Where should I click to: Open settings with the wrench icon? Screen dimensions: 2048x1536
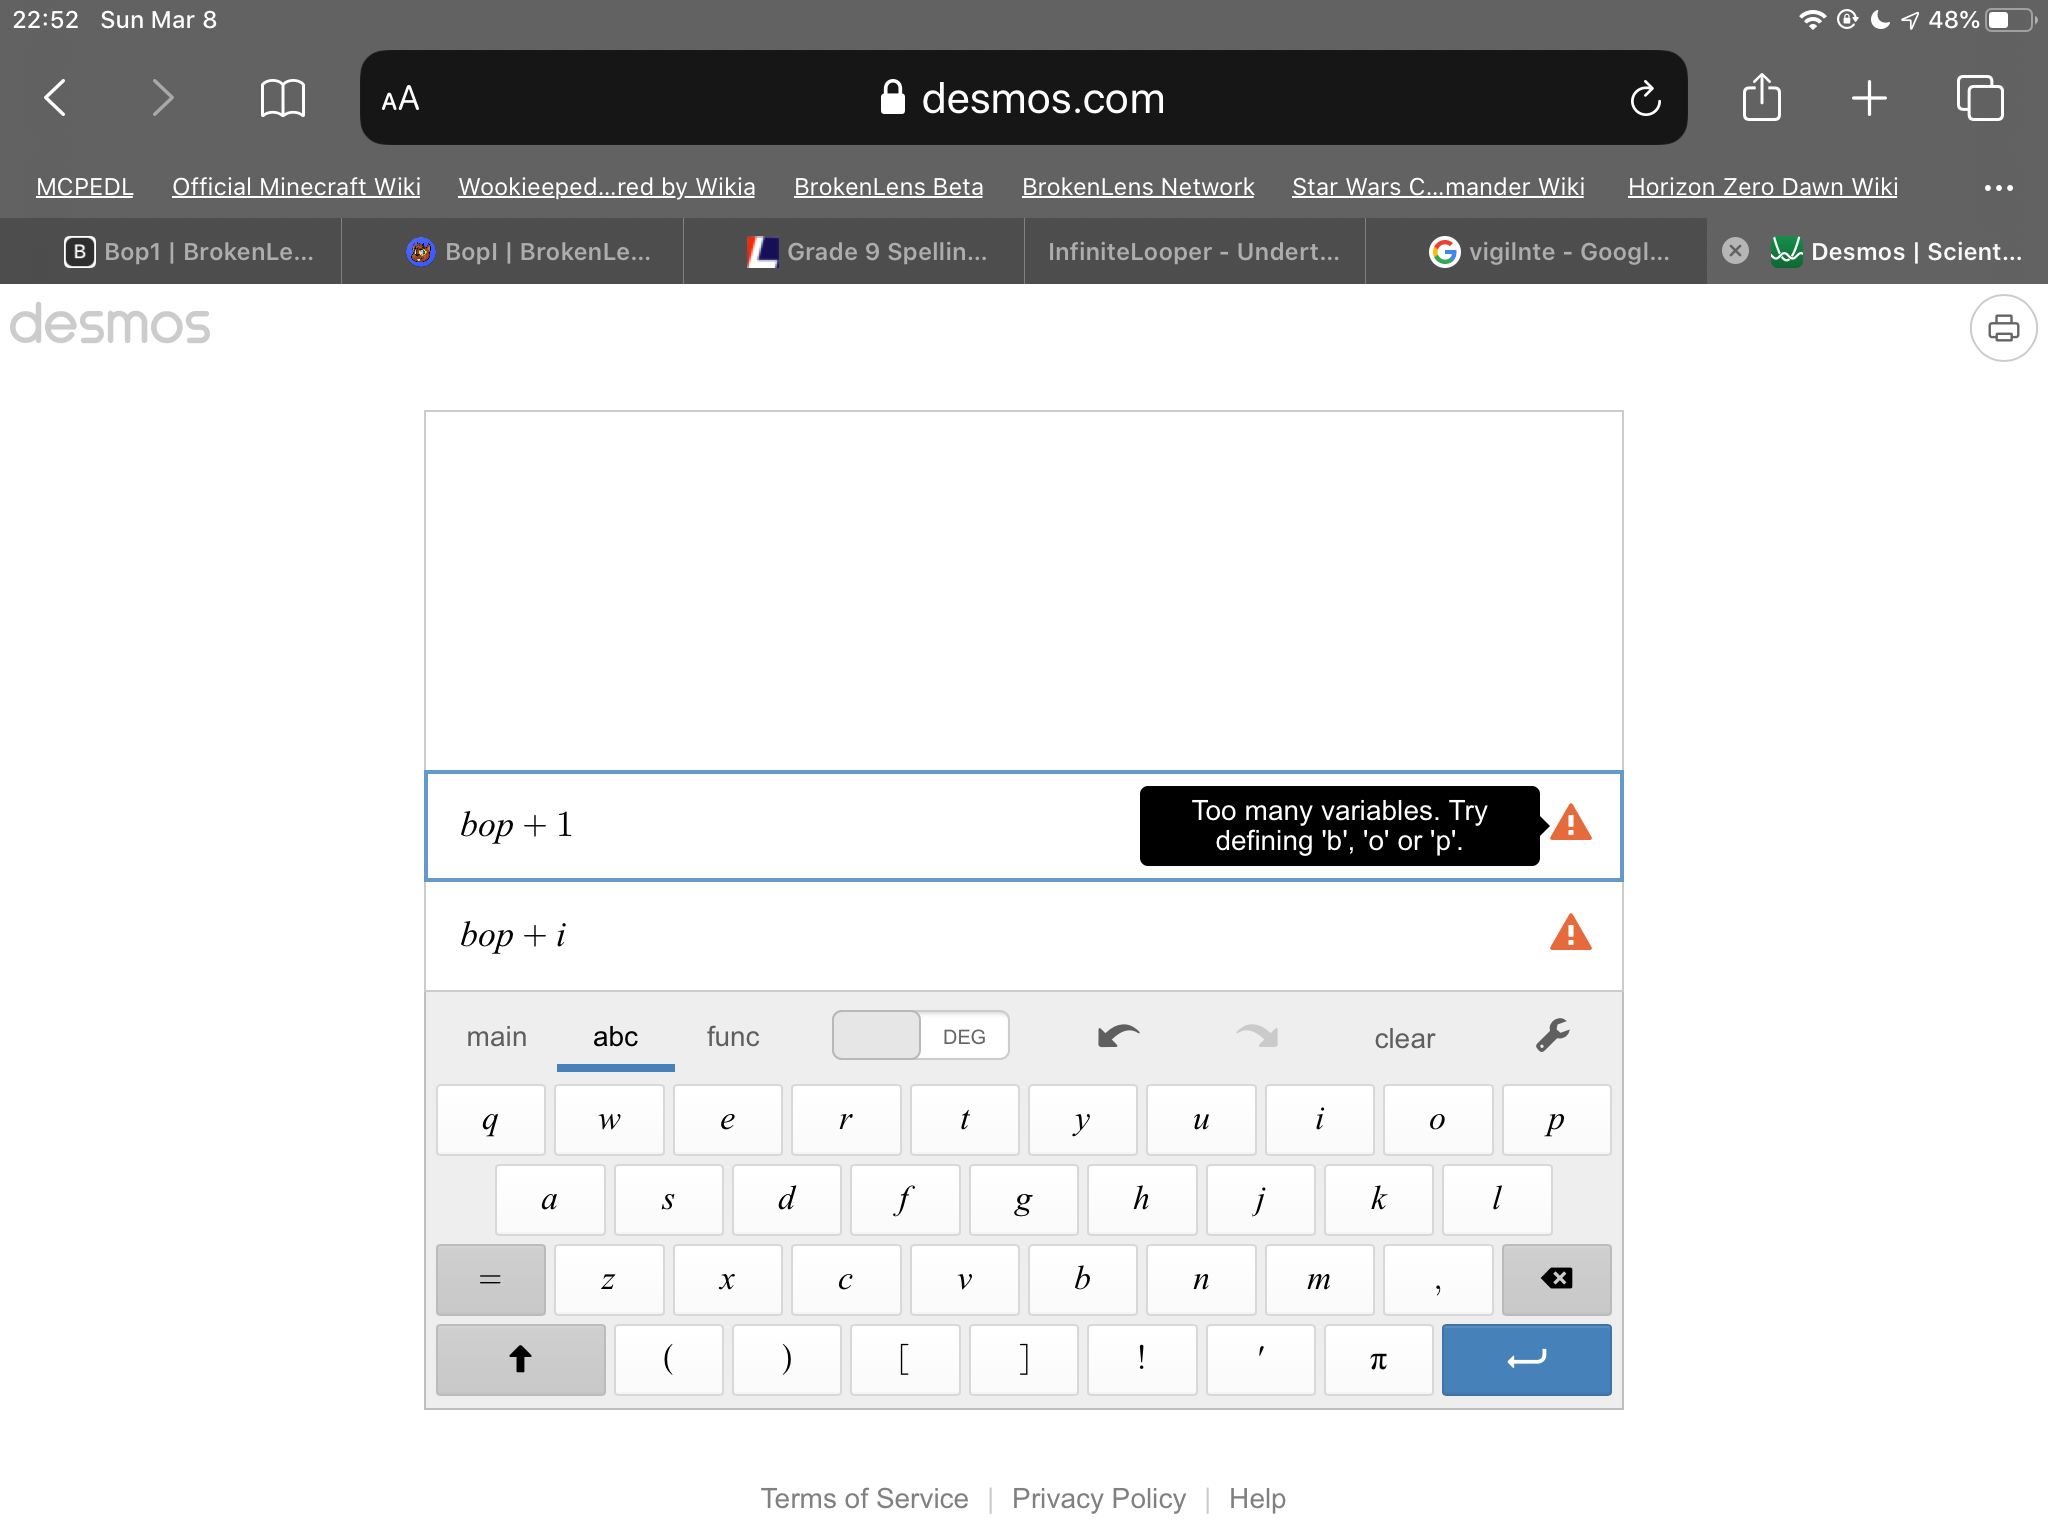pyautogui.click(x=1553, y=1035)
